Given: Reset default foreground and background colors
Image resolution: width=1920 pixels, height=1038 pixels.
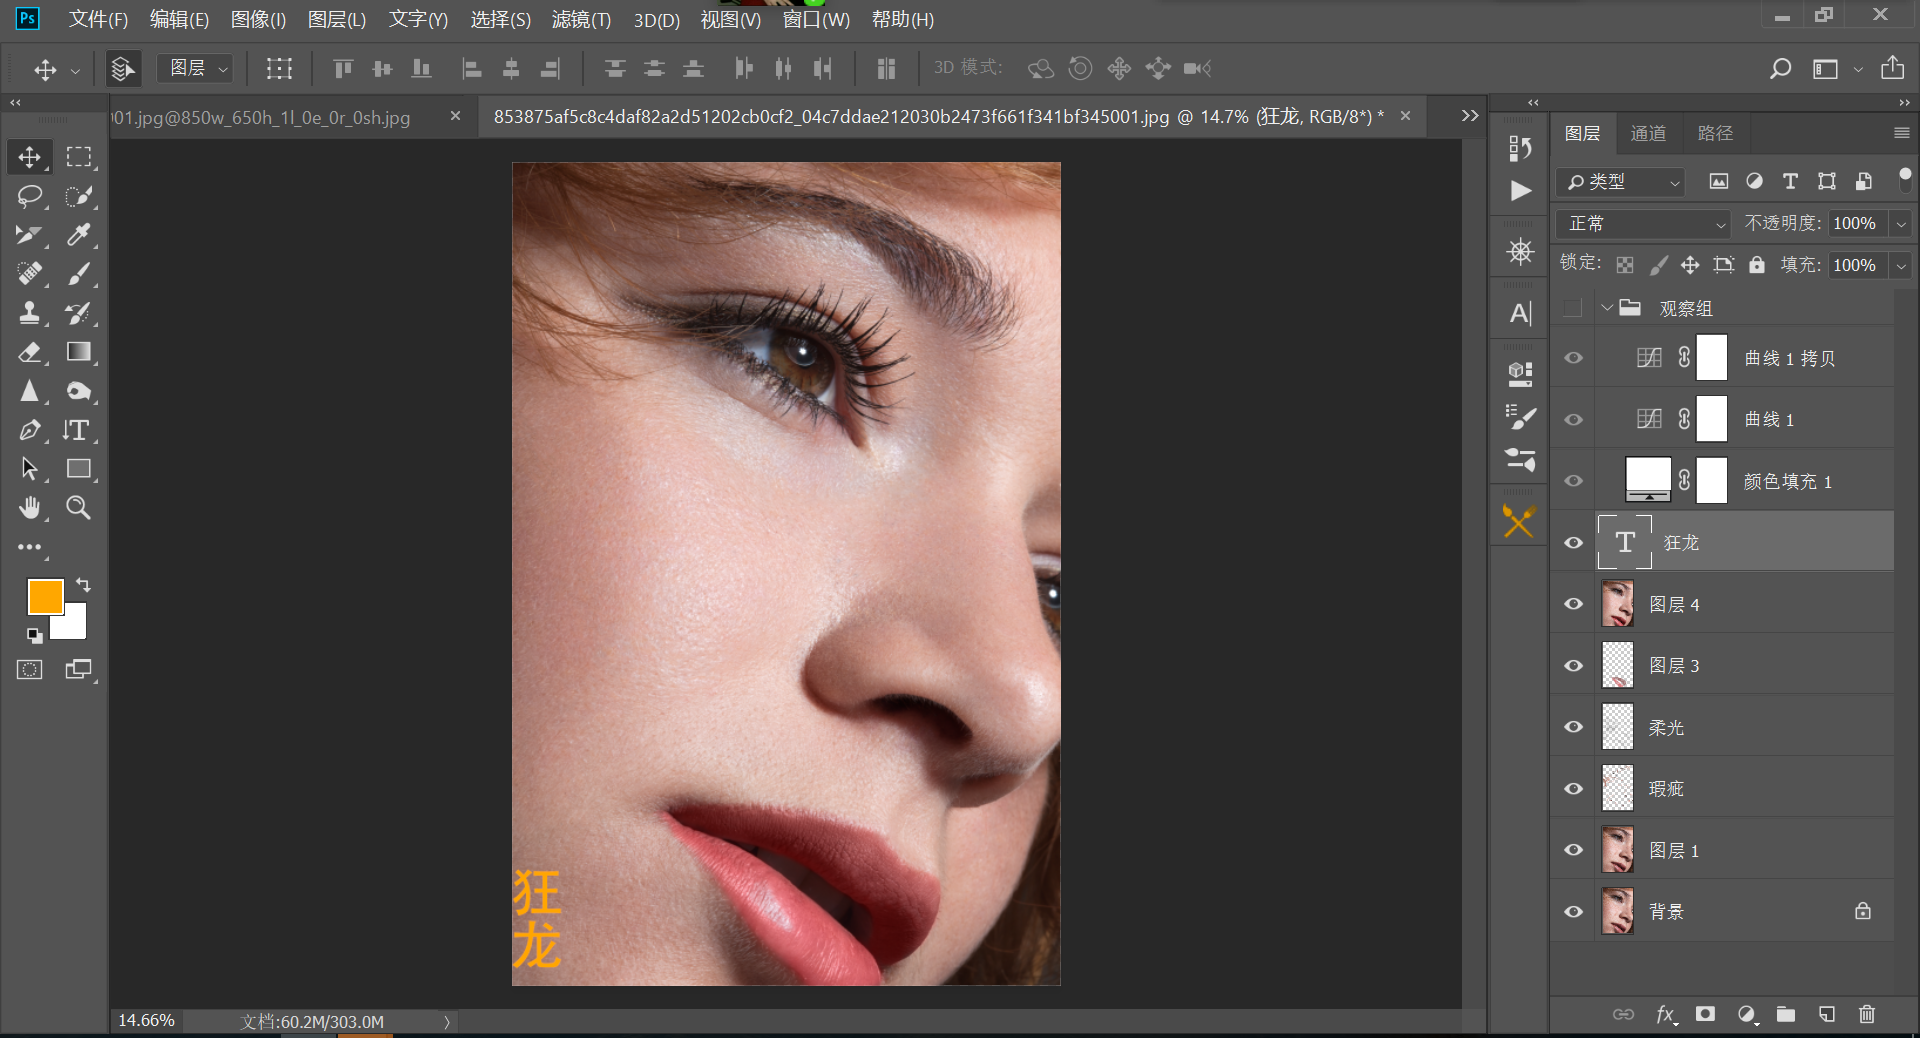Looking at the screenshot, I should click(x=34, y=635).
